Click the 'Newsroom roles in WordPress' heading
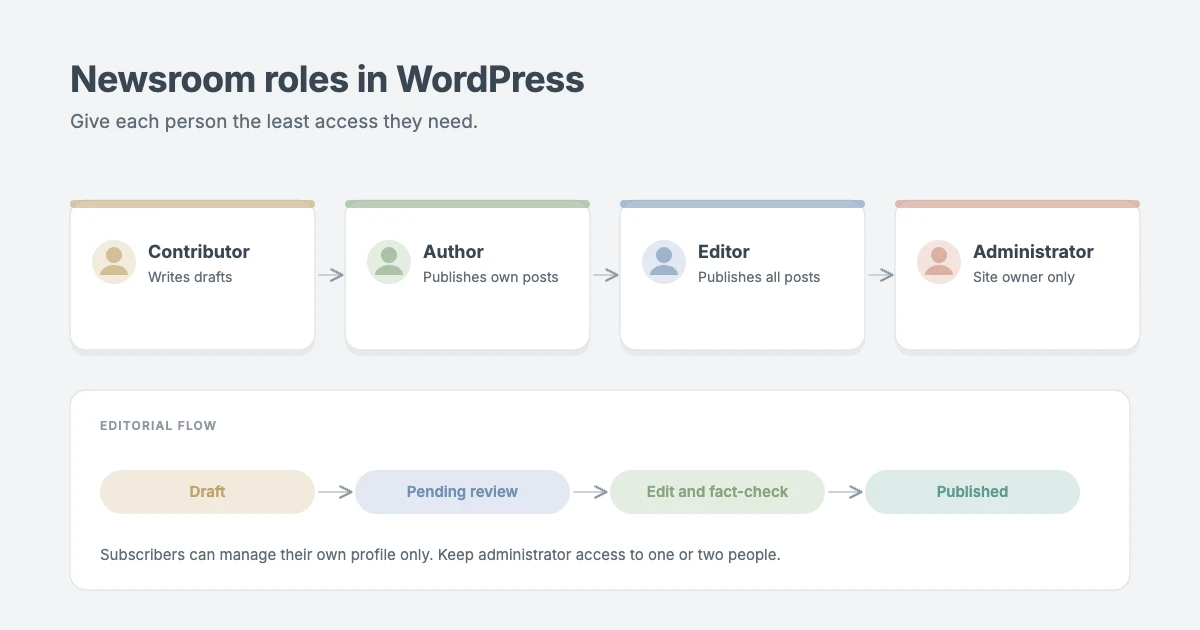1200x630 pixels. tap(327, 78)
